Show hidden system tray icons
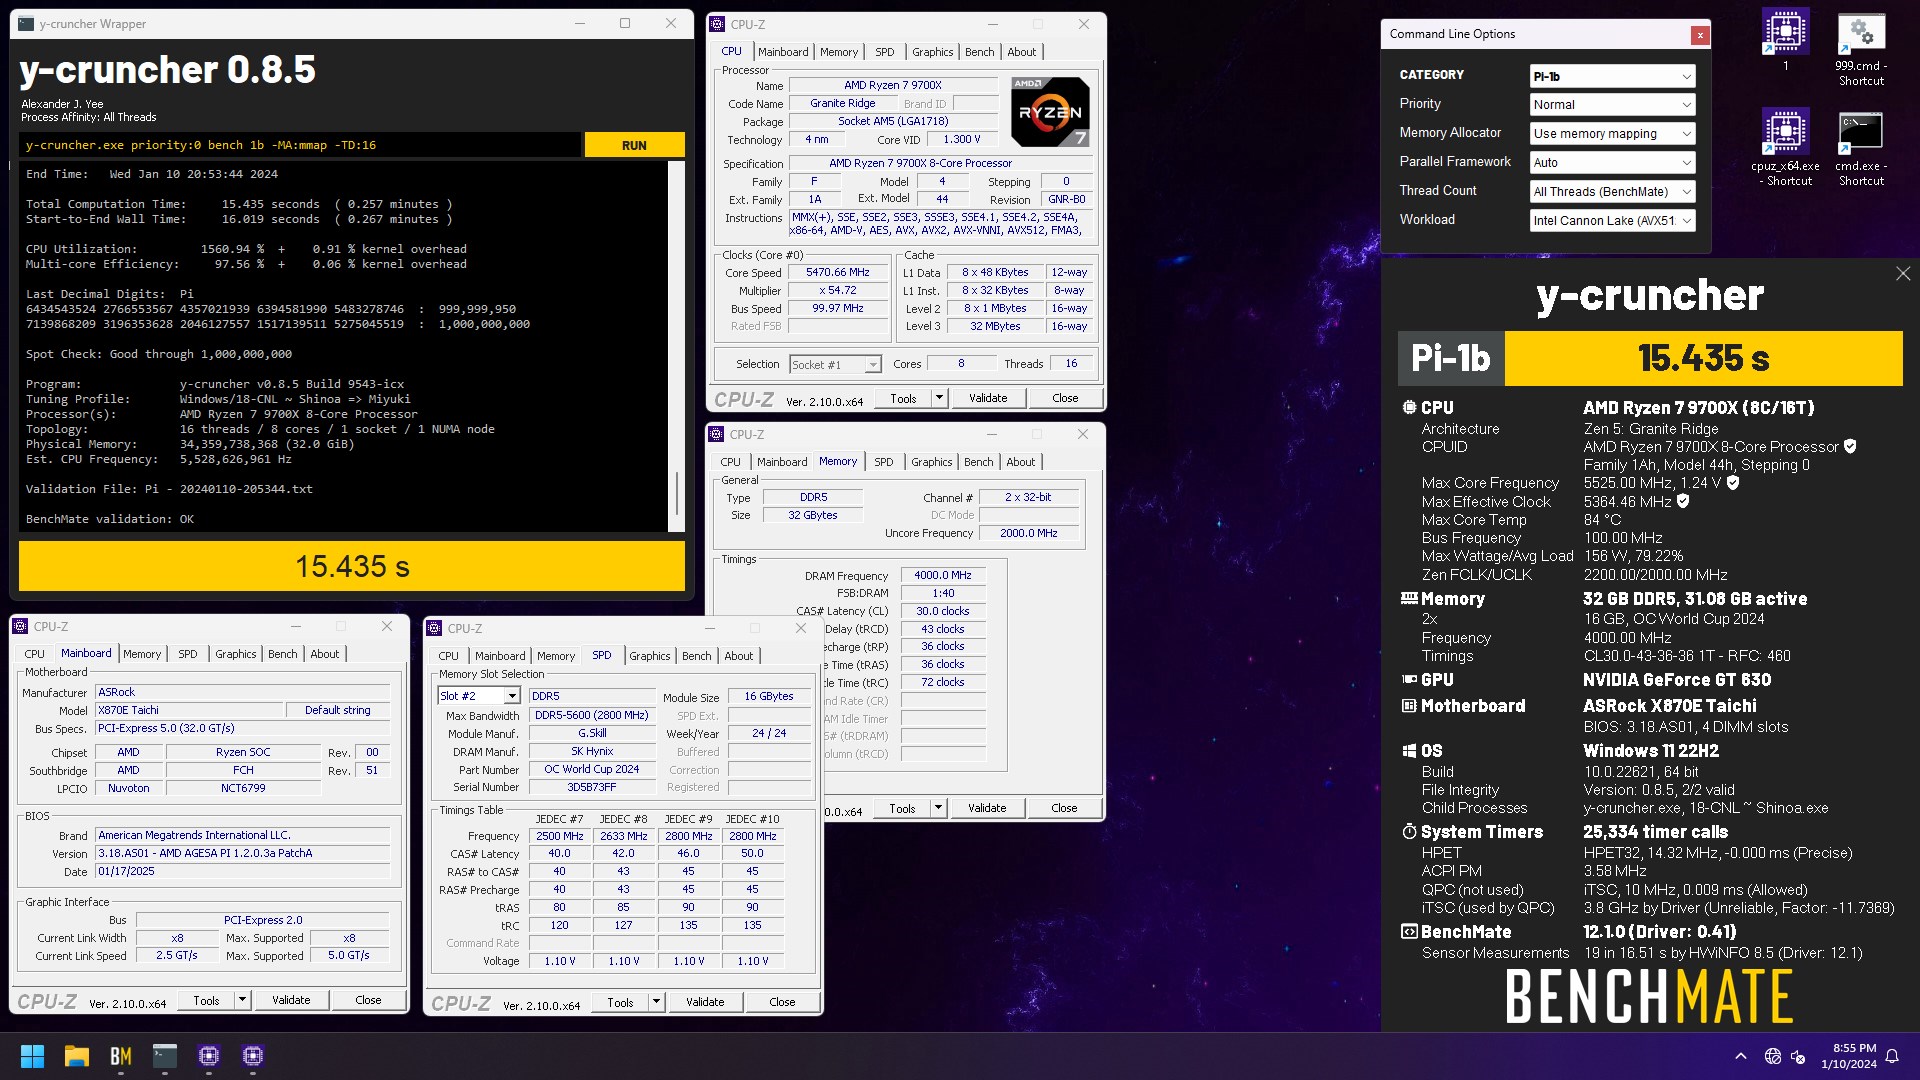This screenshot has width=1920, height=1080. [1741, 1056]
